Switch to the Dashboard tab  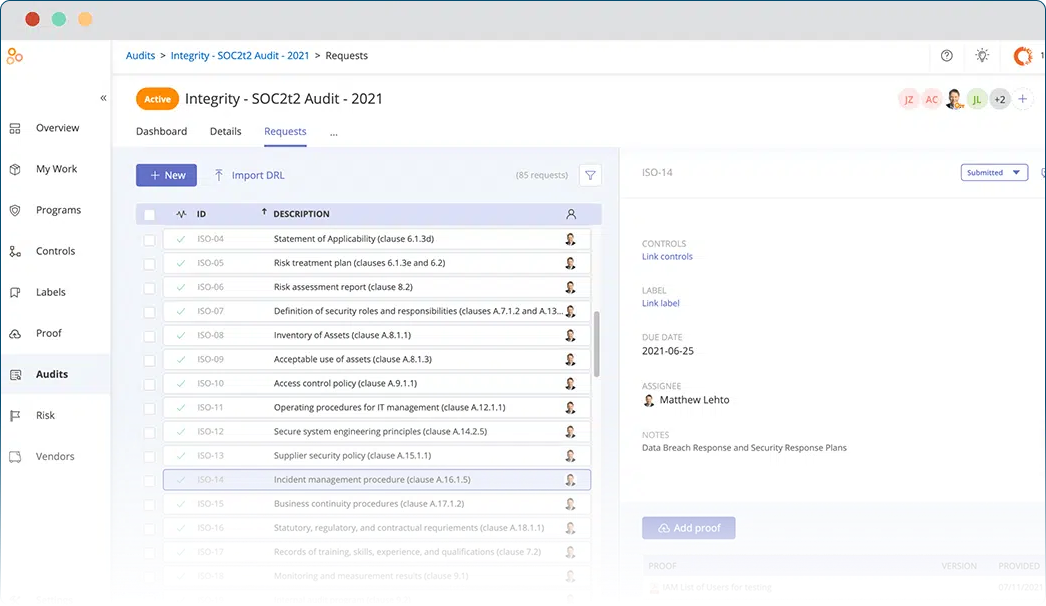(x=161, y=132)
